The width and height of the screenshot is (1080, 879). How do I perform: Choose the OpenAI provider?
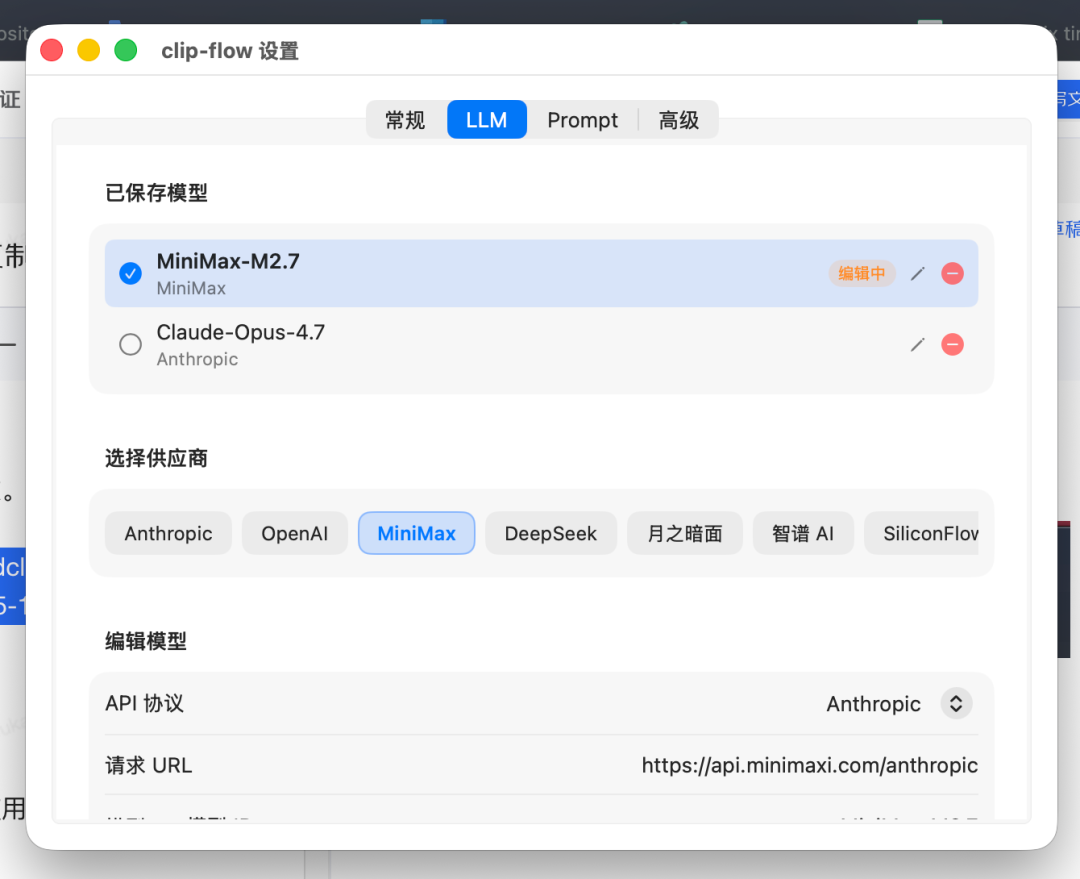pyautogui.click(x=295, y=533)
